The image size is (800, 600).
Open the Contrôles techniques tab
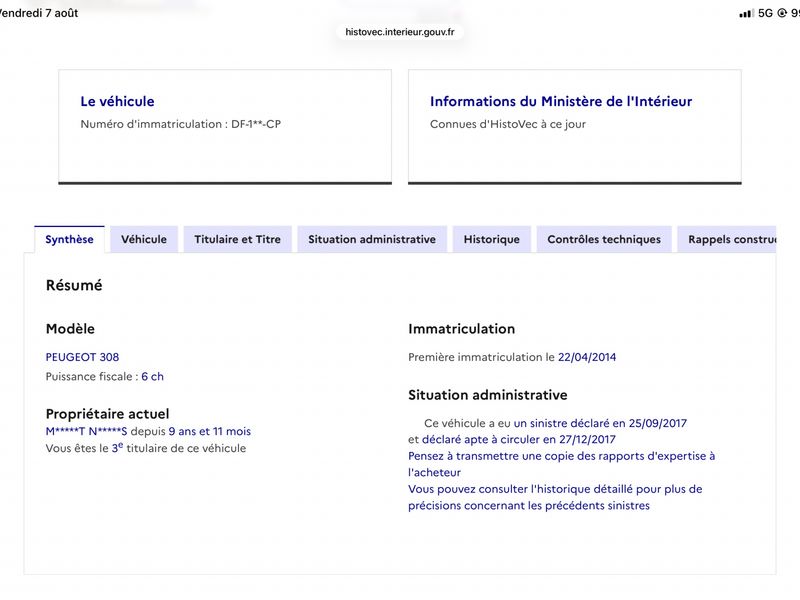(x=604, y=239)
